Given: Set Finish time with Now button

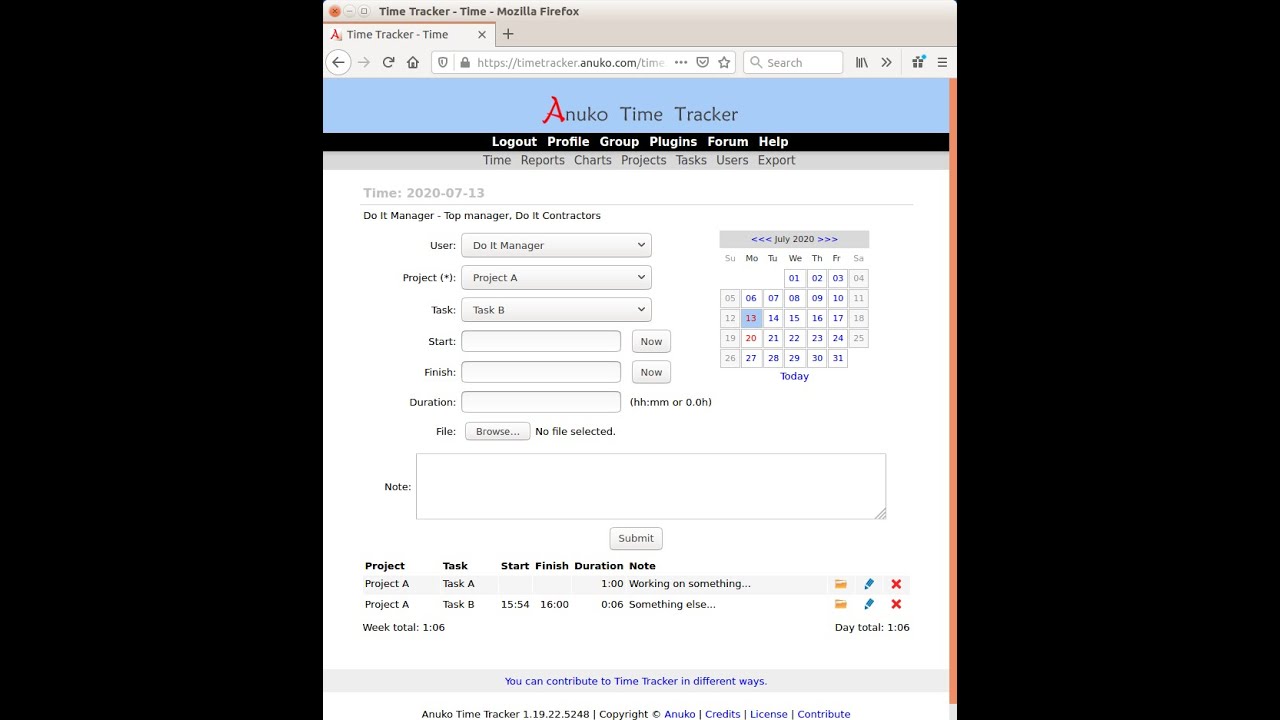Looking at the screenshot, I should [651, 372].
